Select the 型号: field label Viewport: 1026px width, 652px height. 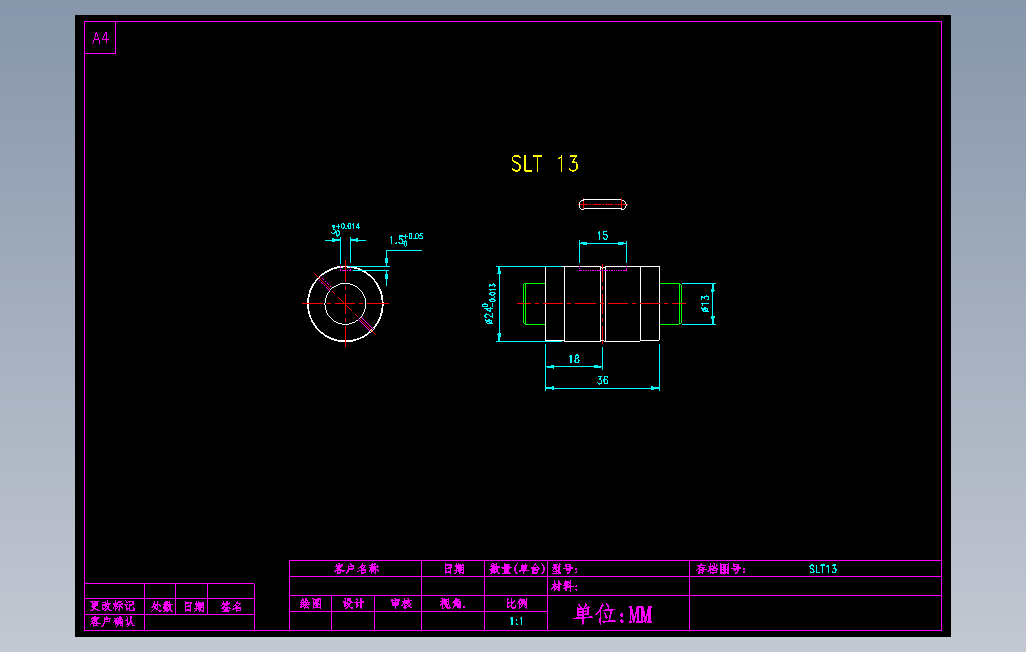click(564, 569)
